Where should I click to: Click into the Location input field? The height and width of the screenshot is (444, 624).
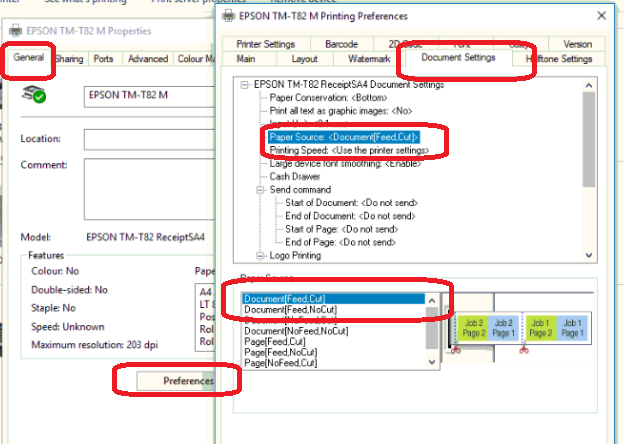point(149,139)
